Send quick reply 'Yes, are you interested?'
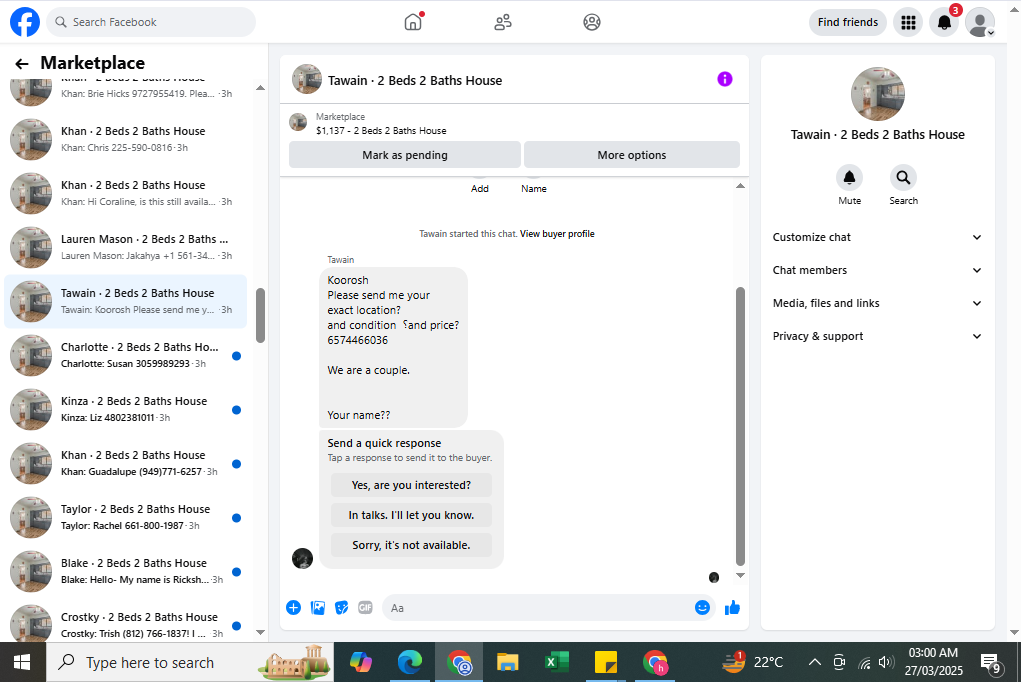This screenshot has height=682, width=1021. [x=411, y=485]
